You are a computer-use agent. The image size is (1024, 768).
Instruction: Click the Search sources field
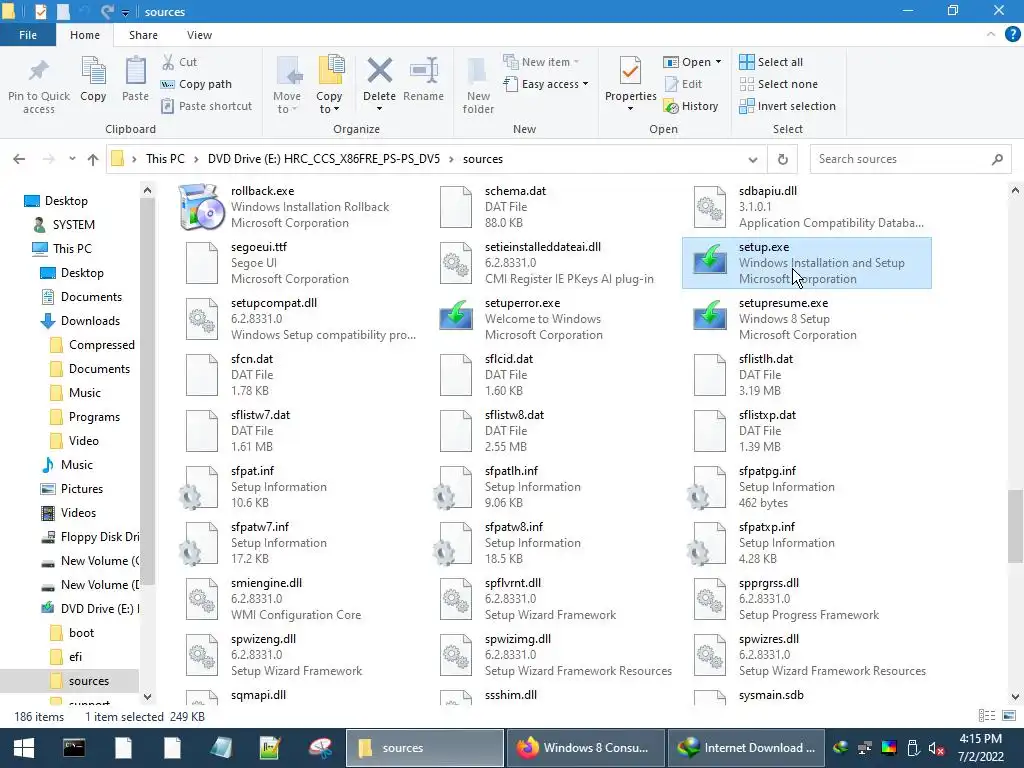click(x=910, y=159)
